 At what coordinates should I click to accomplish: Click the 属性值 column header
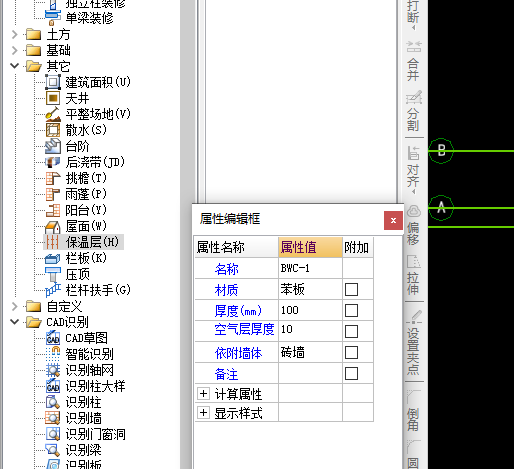(310, 247)
